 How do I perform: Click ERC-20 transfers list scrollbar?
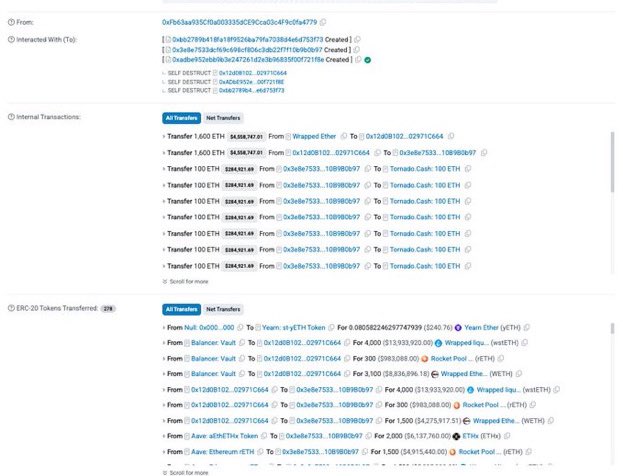click(612, 329)
